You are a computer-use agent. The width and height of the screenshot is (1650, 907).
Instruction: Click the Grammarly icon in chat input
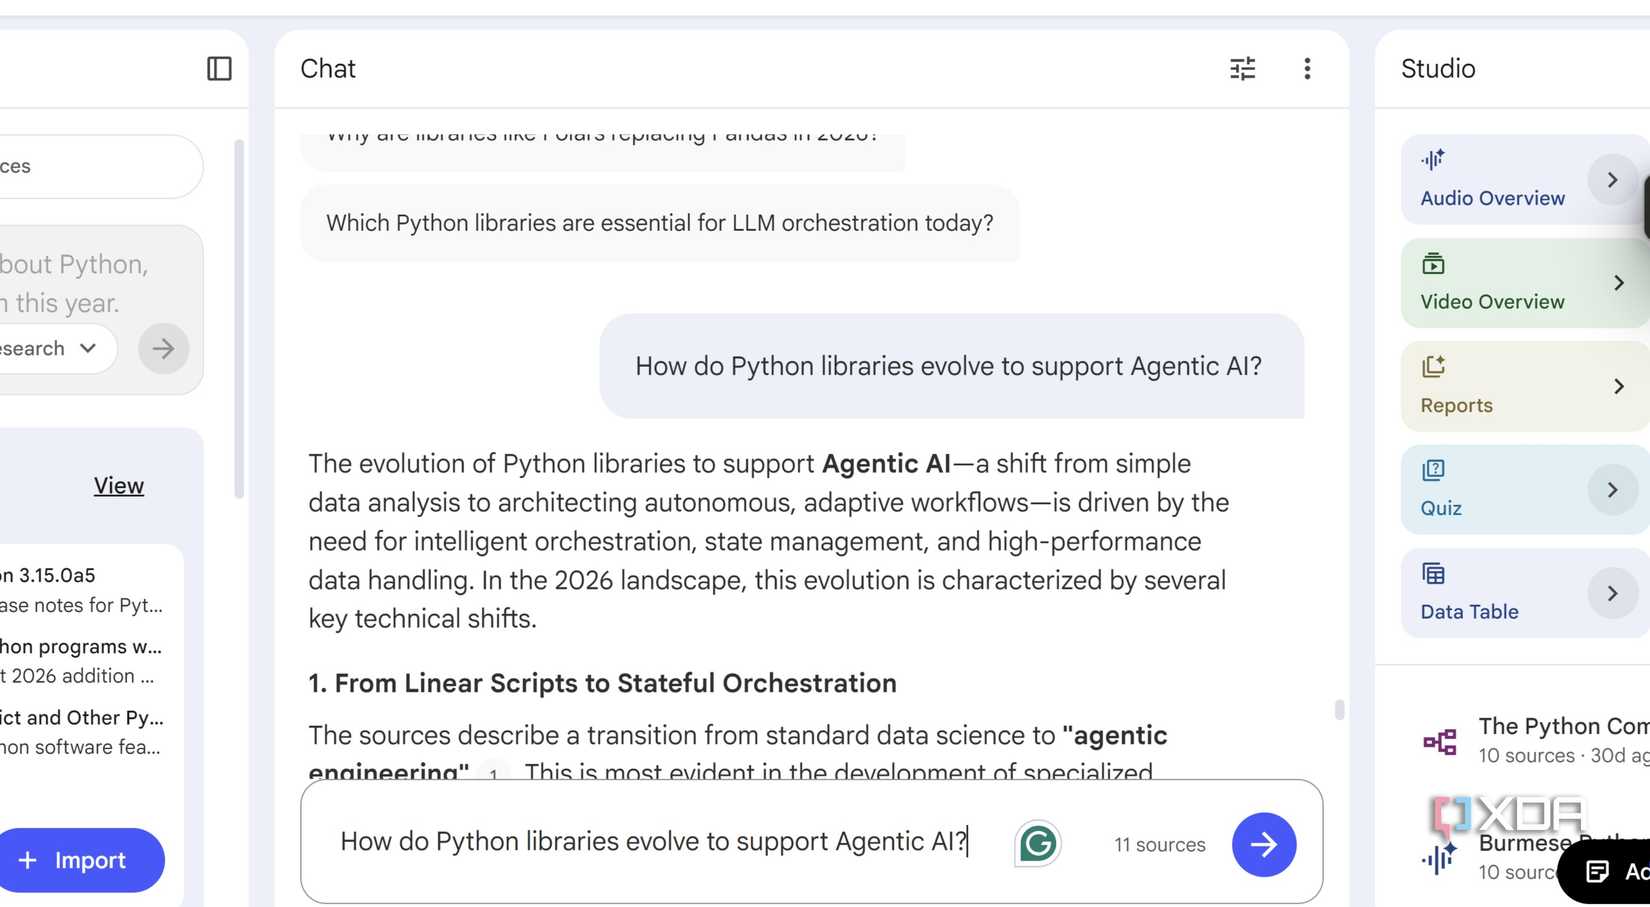pos(1037,844)
